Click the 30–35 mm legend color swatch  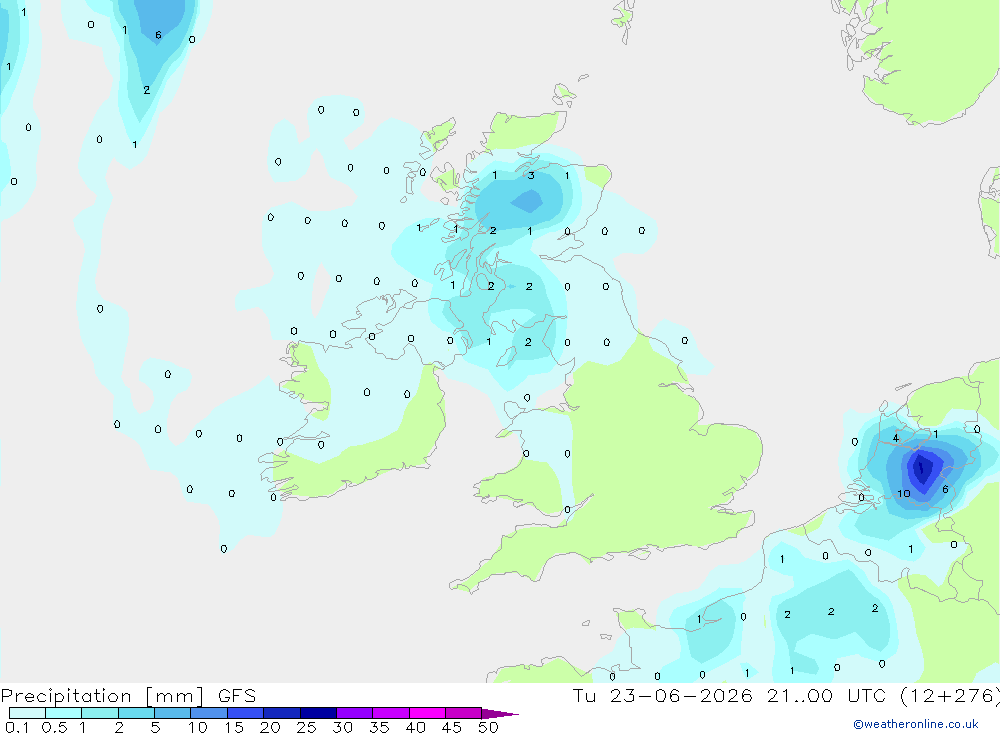coord(354,713)
